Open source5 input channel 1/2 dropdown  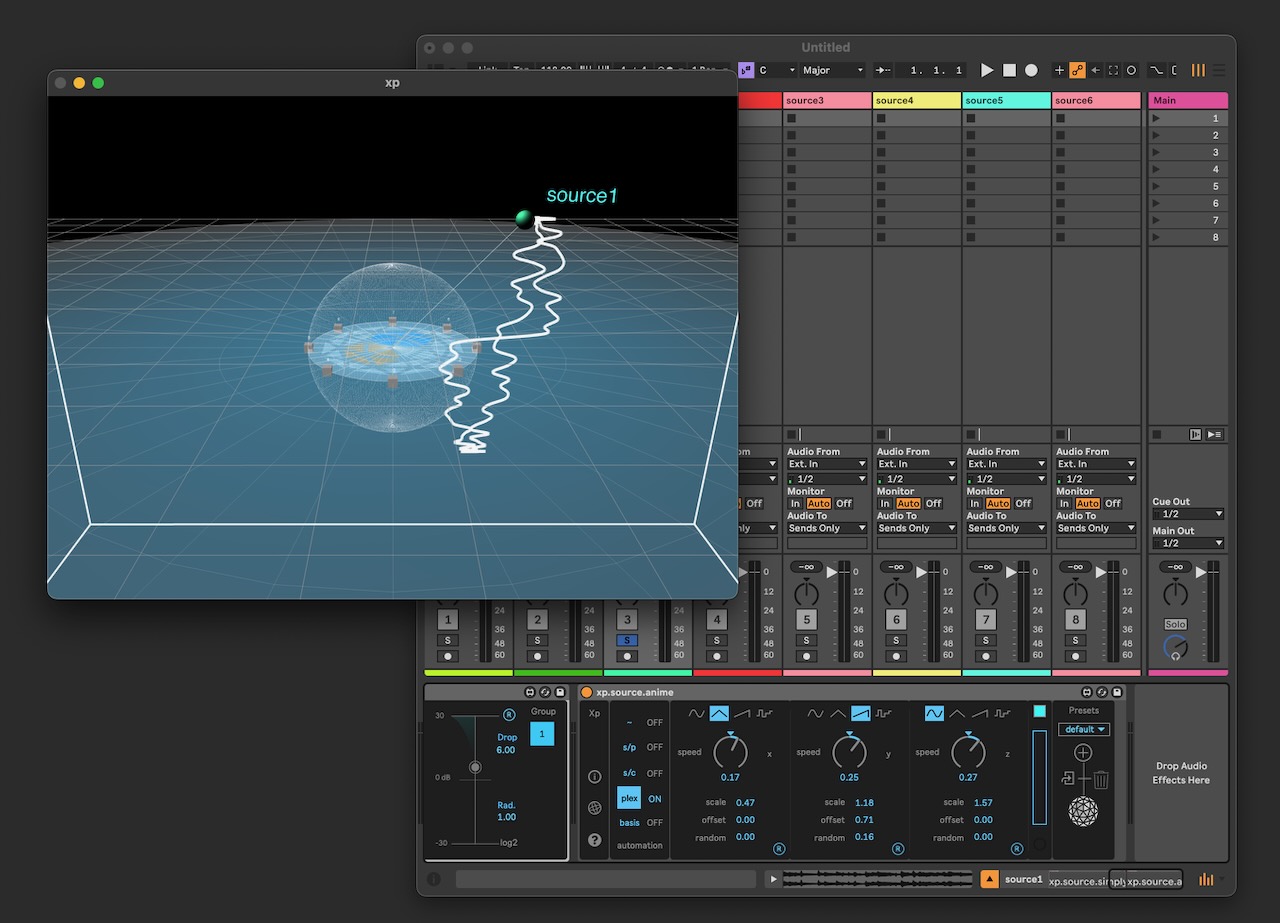1006,479
